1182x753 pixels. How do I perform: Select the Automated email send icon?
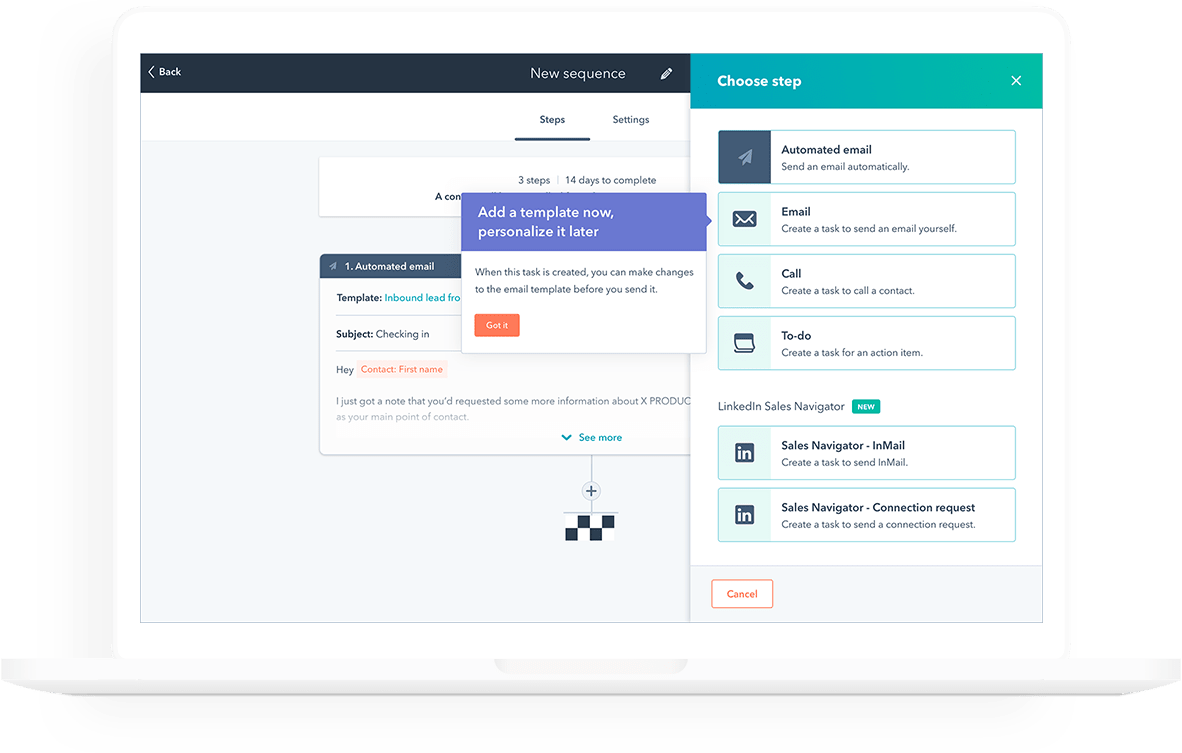pos(744,157)
